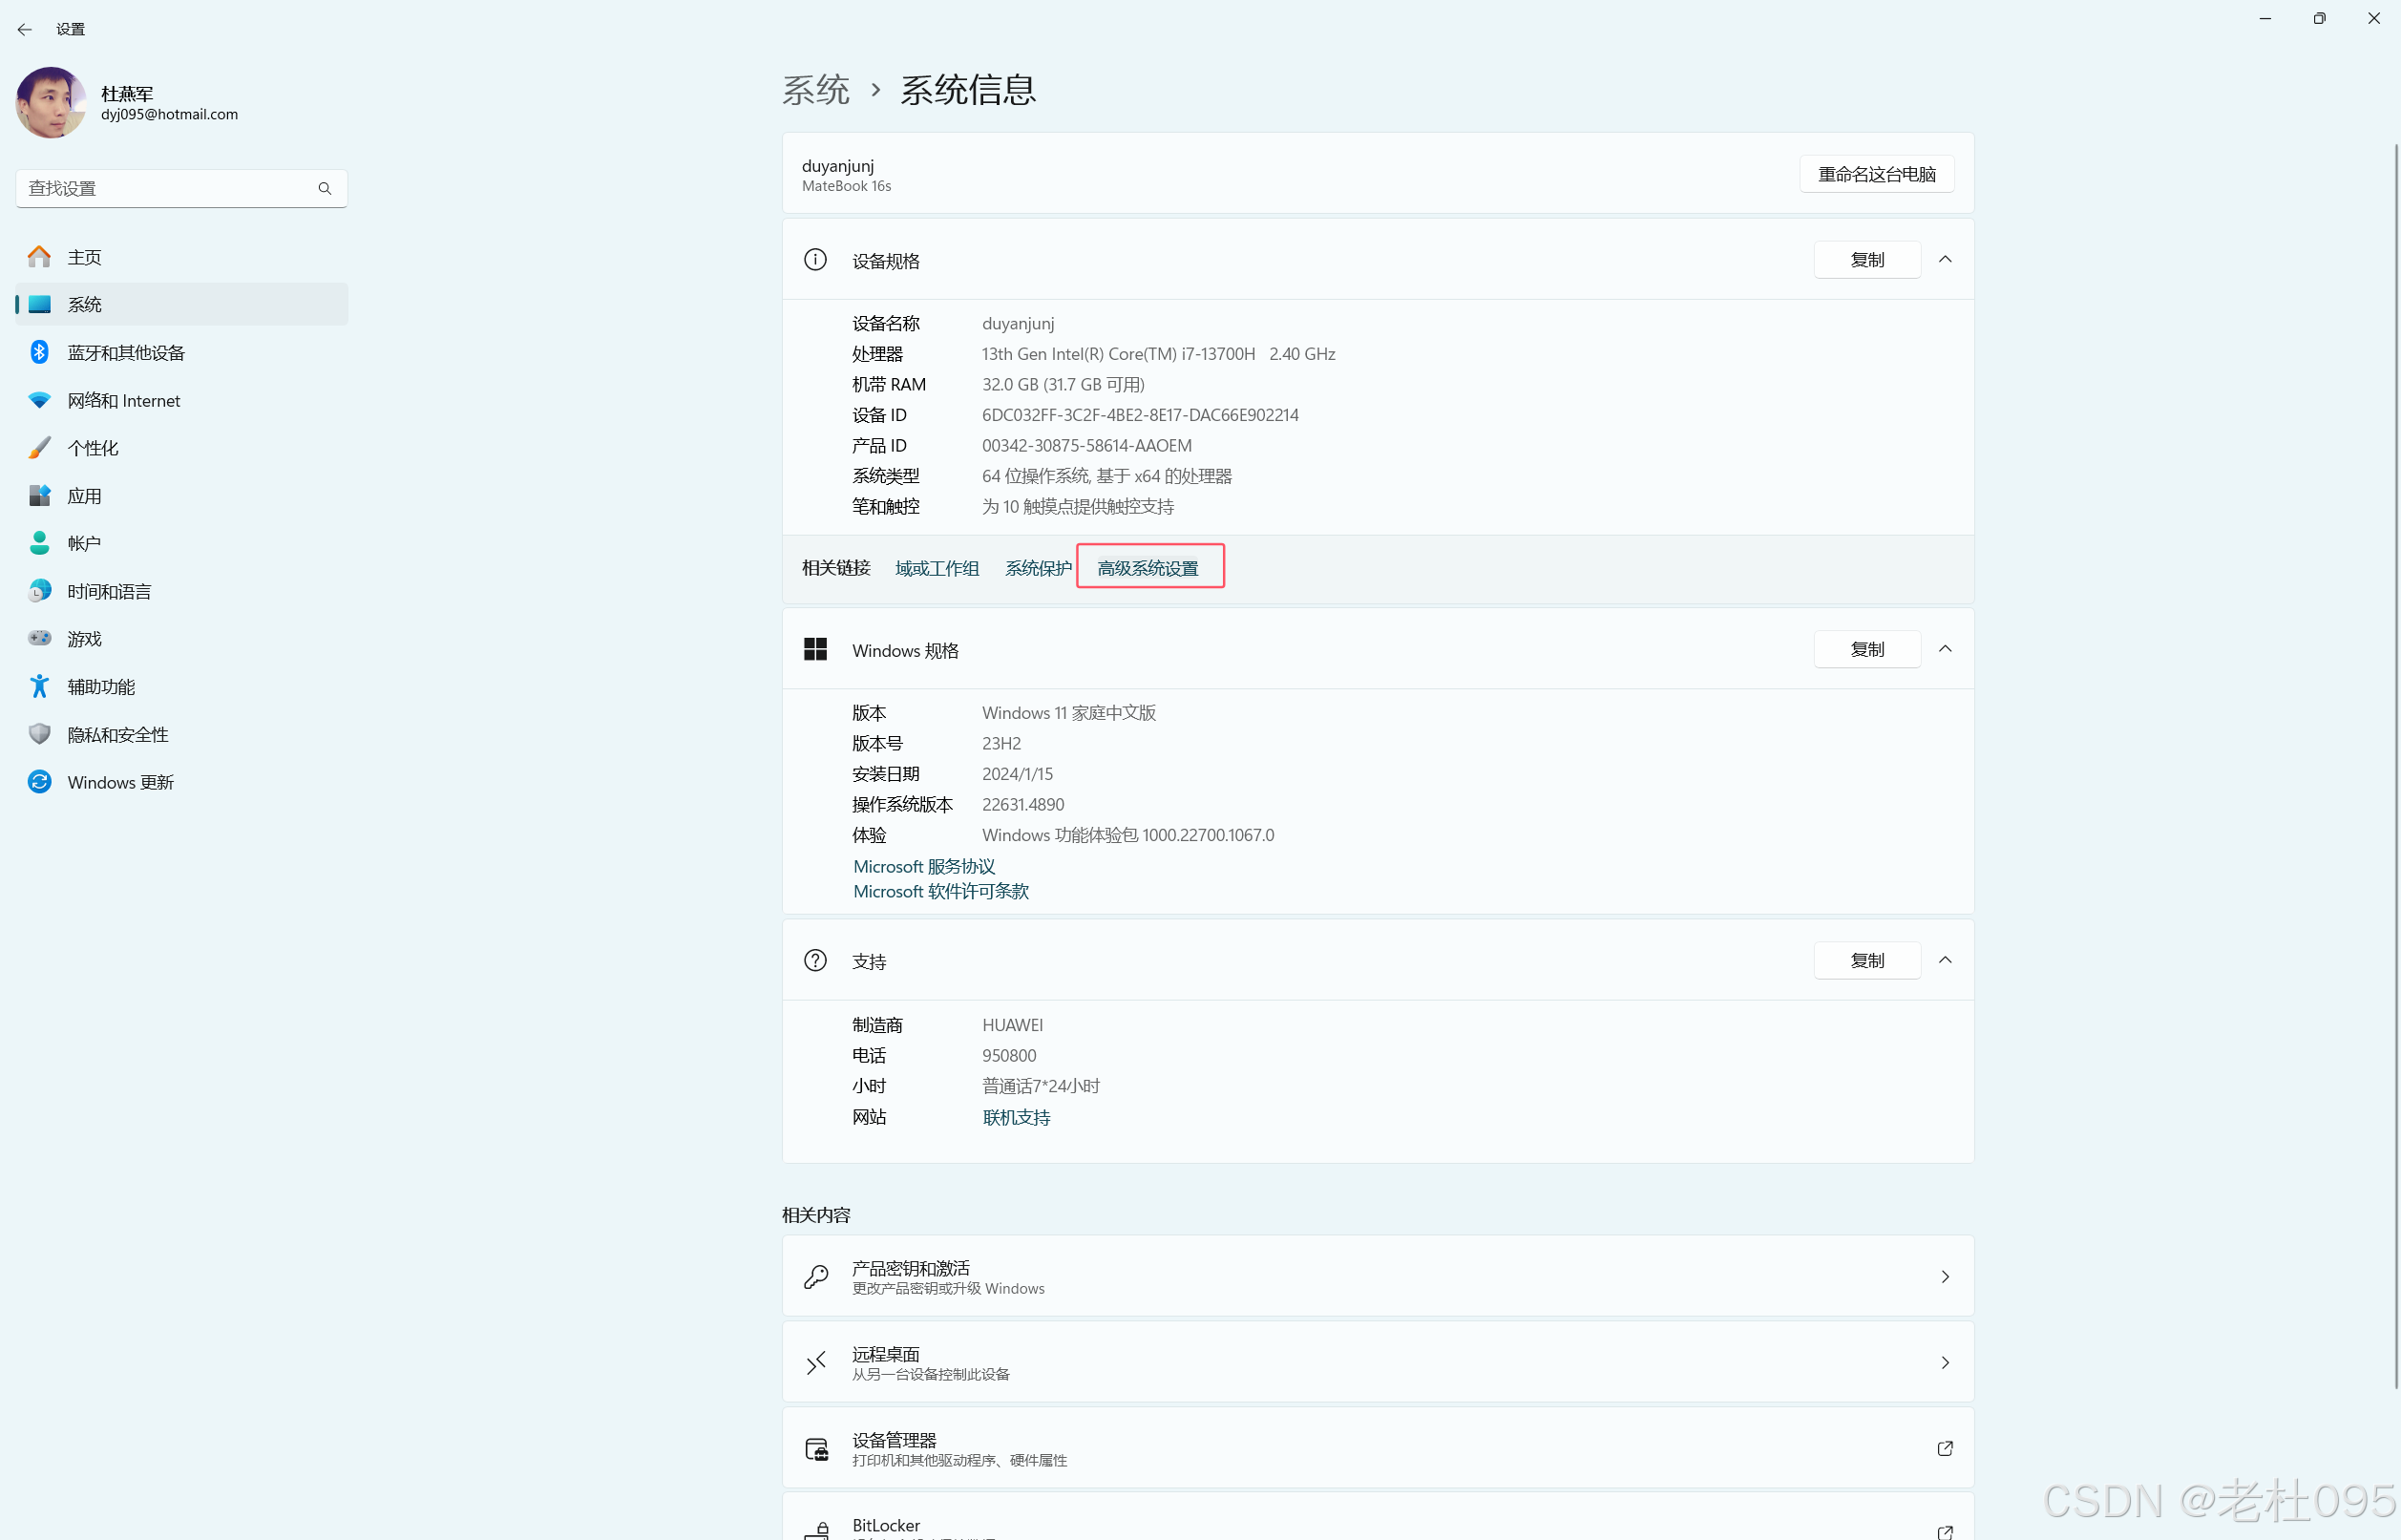Click the Accessibility figure icon
2401x1540 pixels.
tap(39, 686)
